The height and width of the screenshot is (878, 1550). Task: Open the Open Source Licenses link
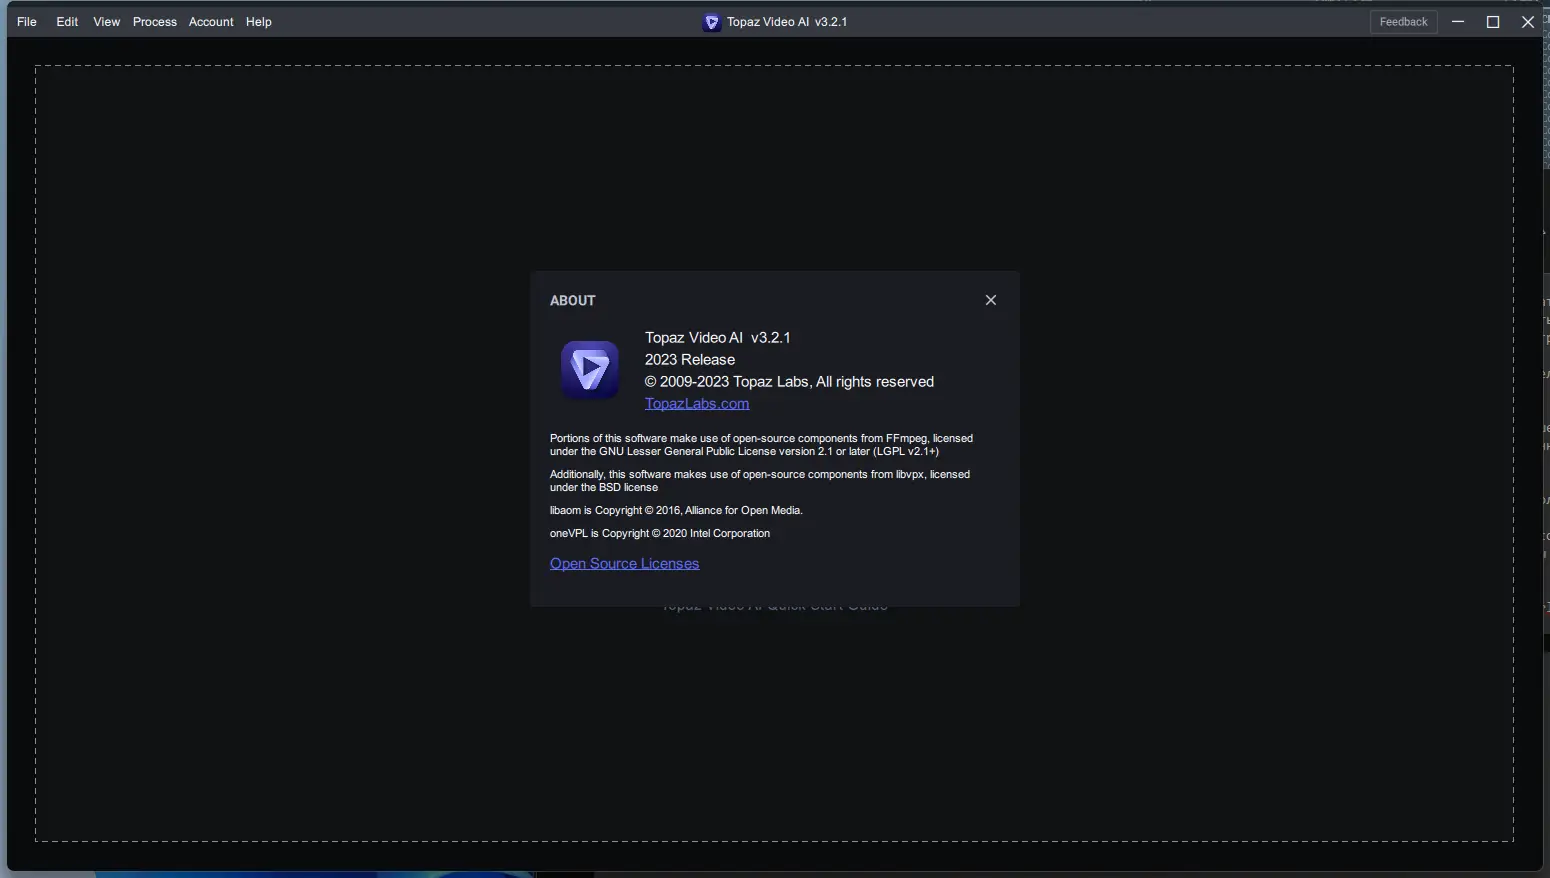click(x=624, y=564)
